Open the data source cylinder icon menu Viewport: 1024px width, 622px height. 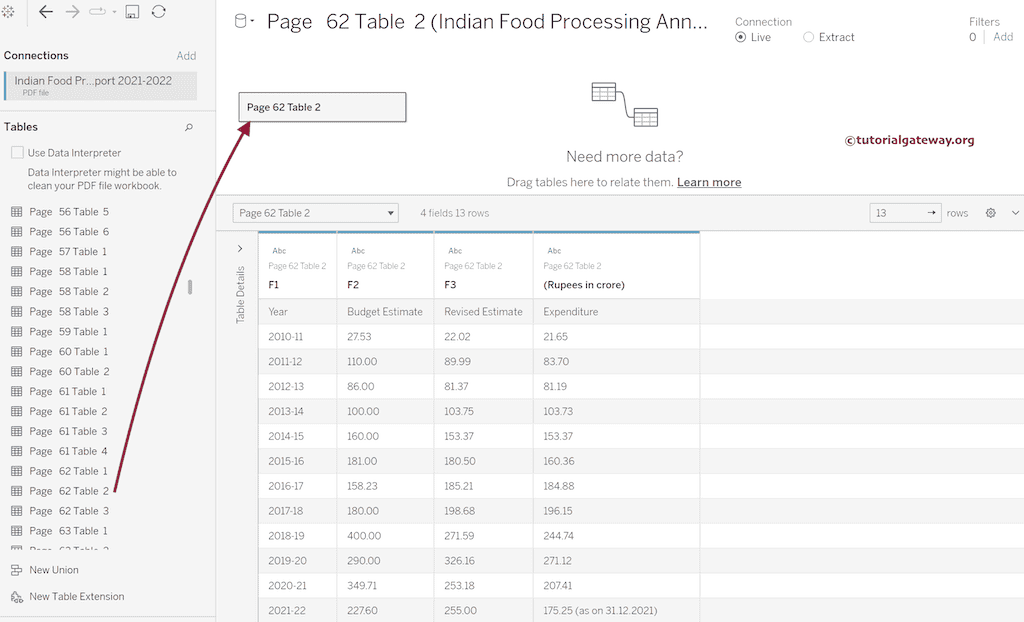click(239, 20)
